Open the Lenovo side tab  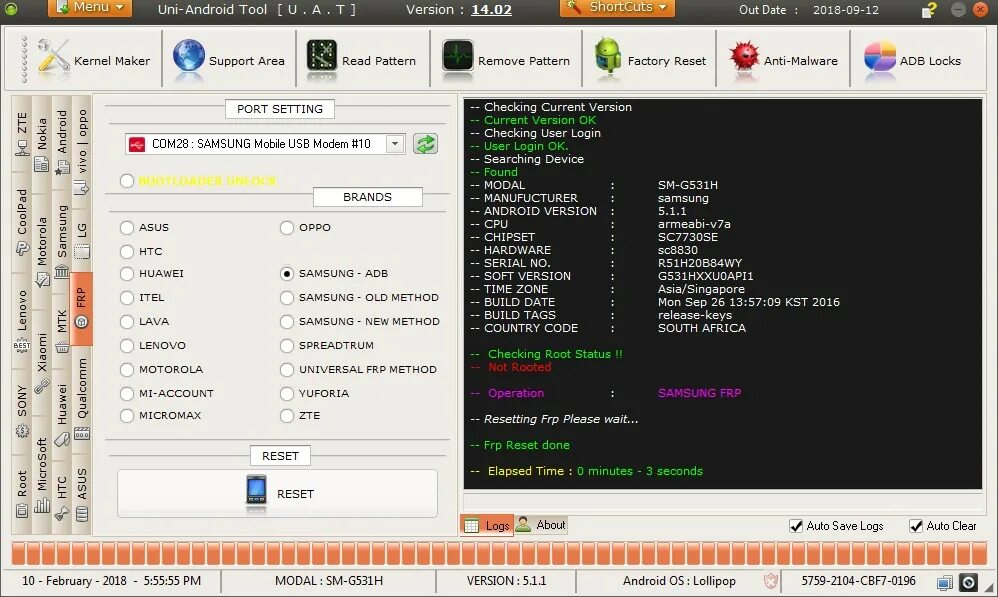coord(22,320)
